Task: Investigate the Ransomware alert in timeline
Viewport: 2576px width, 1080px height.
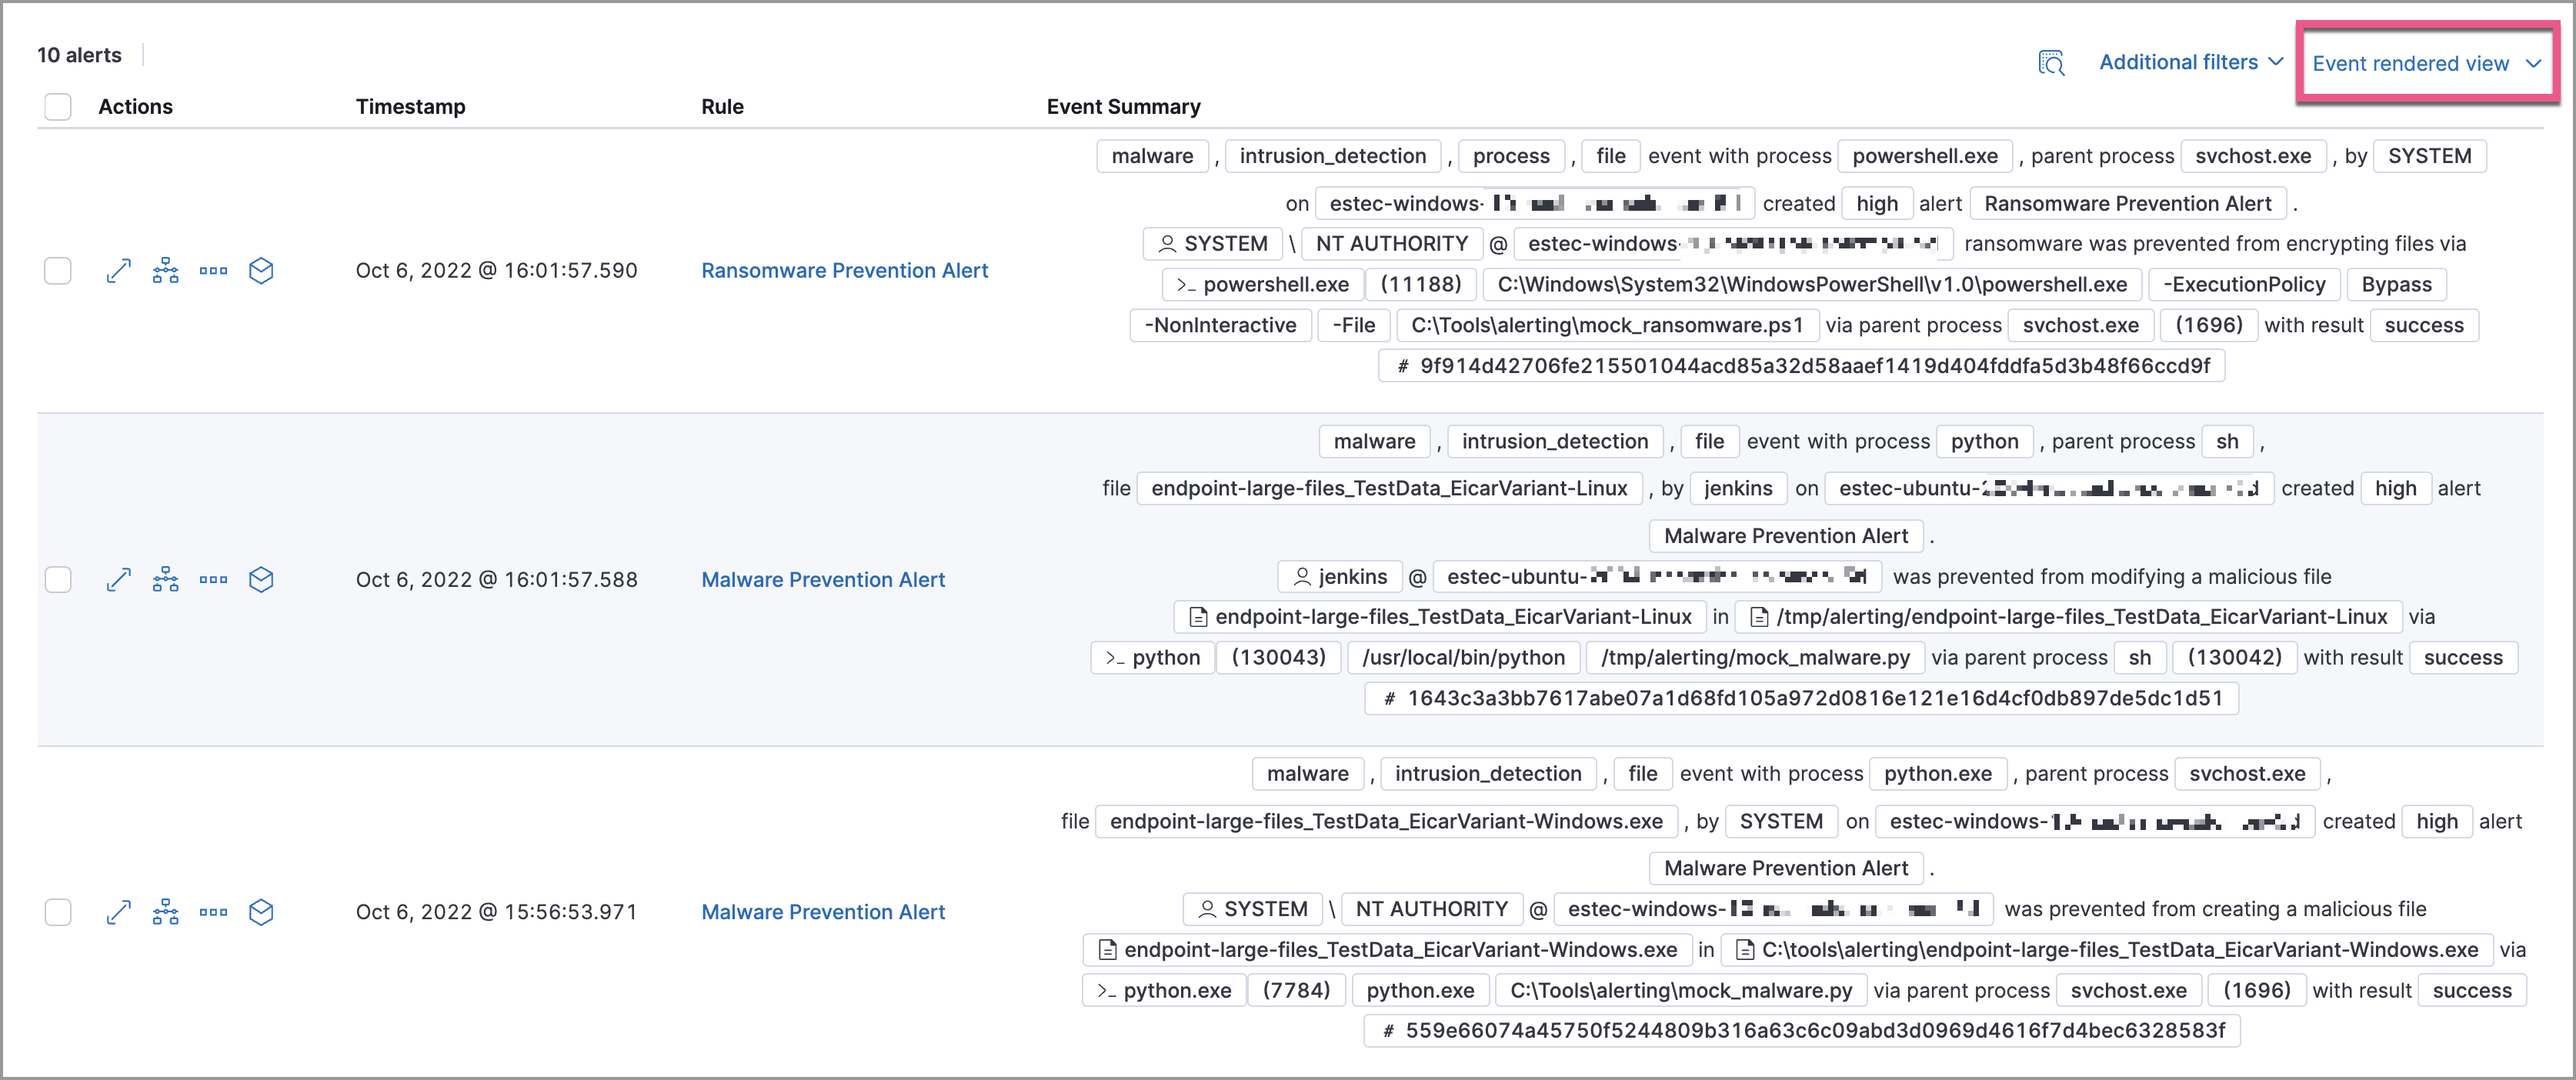Action: click(261, 271)
